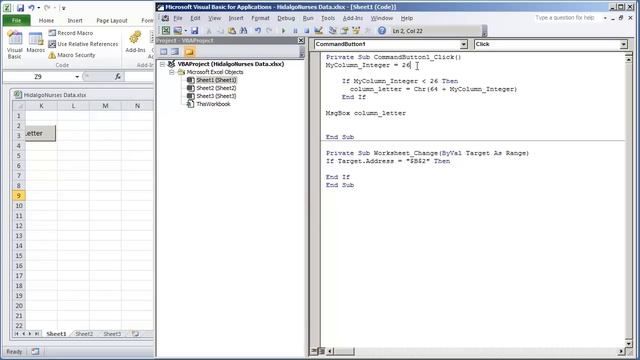Open the Click procedure dropdown

click(623, 44)
